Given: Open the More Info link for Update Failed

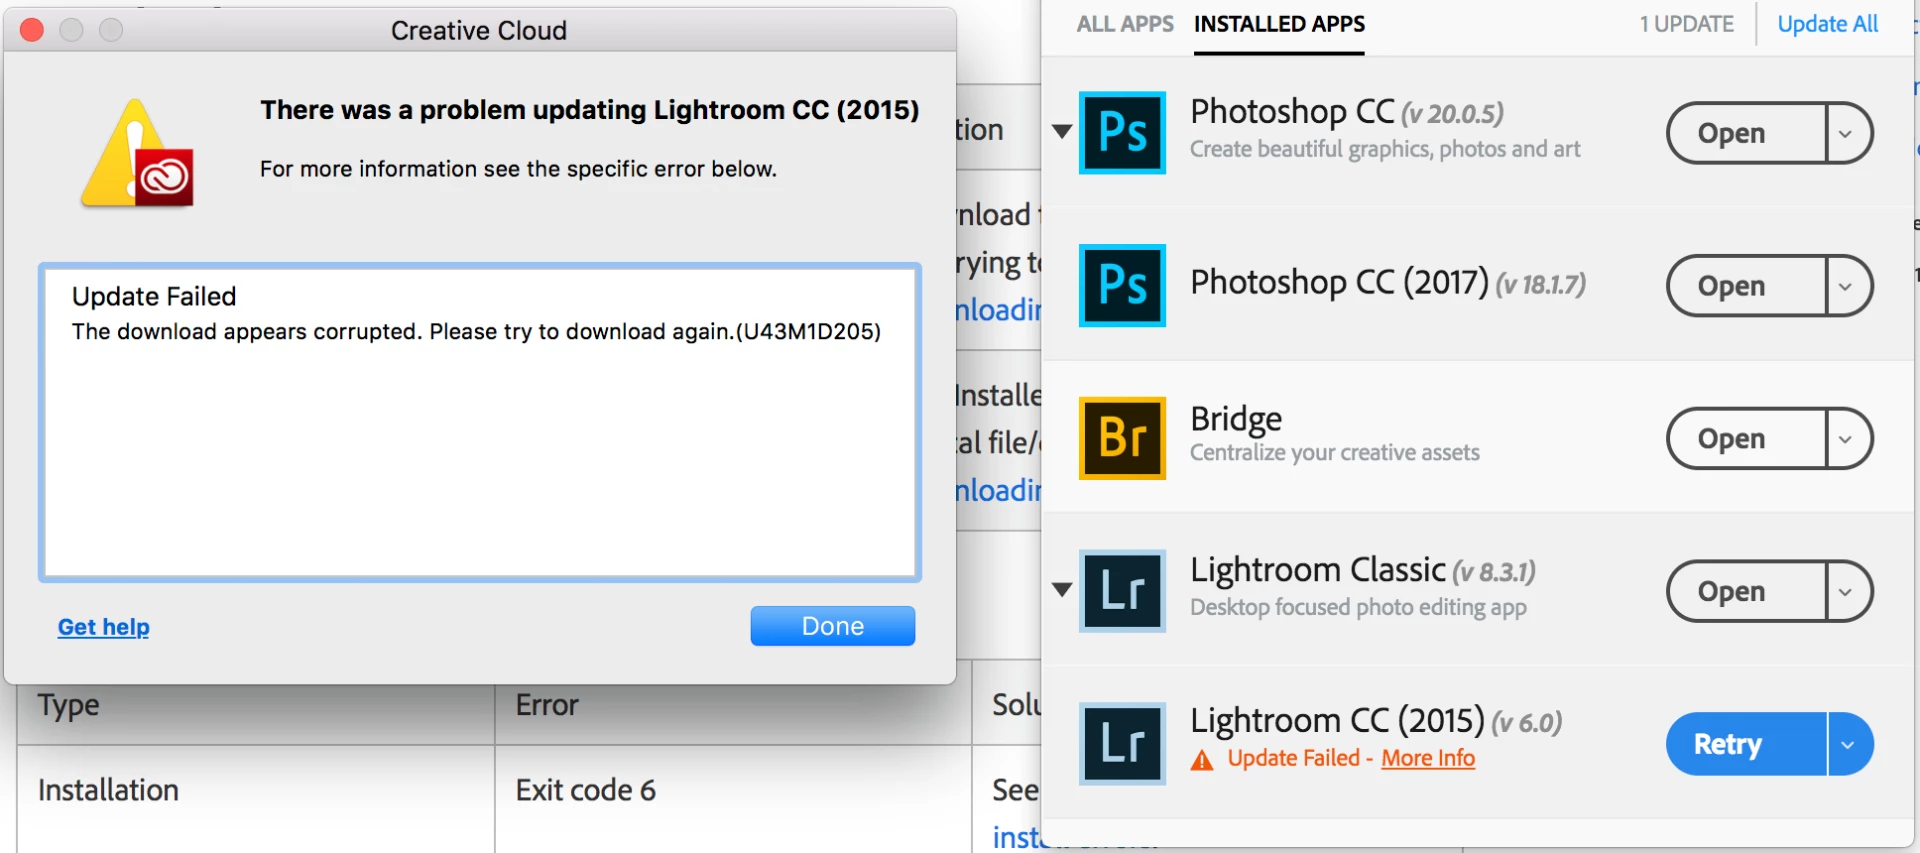Looking at the screenshot, I should (x=1428, y=758).
